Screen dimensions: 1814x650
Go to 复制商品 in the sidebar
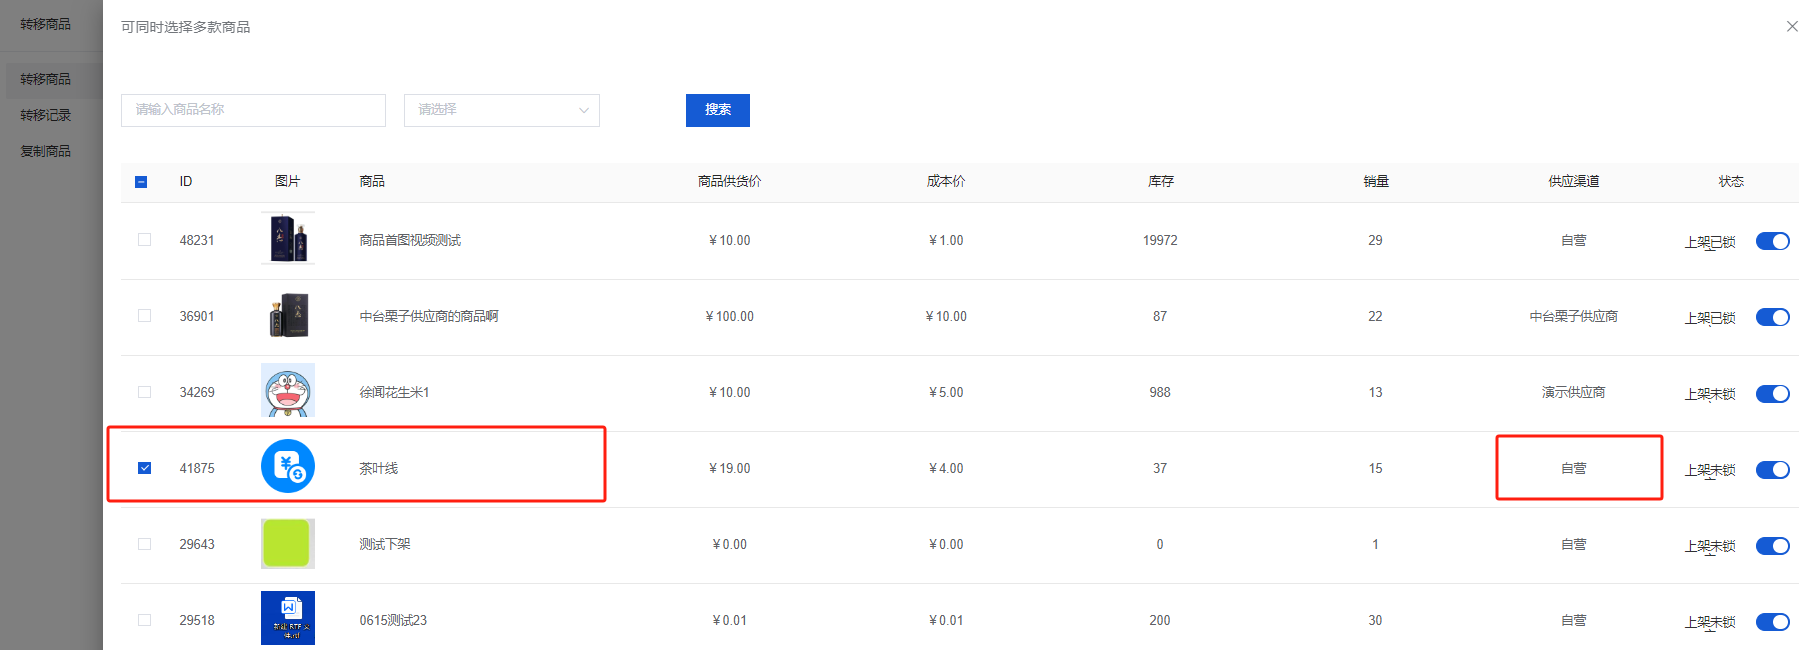(x=46, y=151)
